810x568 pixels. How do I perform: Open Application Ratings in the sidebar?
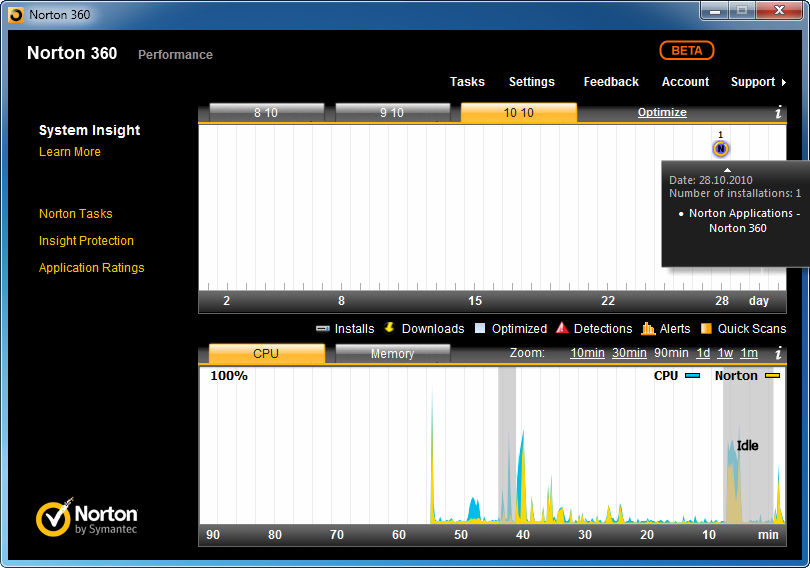coord(91,267)
